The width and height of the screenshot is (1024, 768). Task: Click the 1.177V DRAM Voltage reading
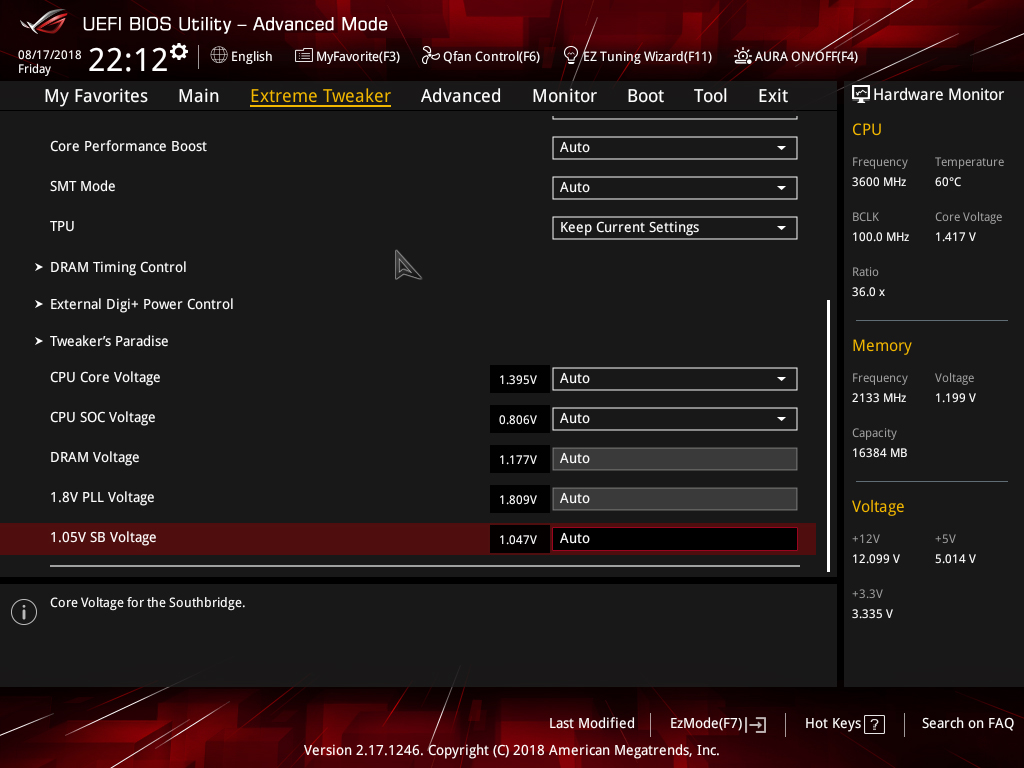pyautogui.click(x=519, y=459)
